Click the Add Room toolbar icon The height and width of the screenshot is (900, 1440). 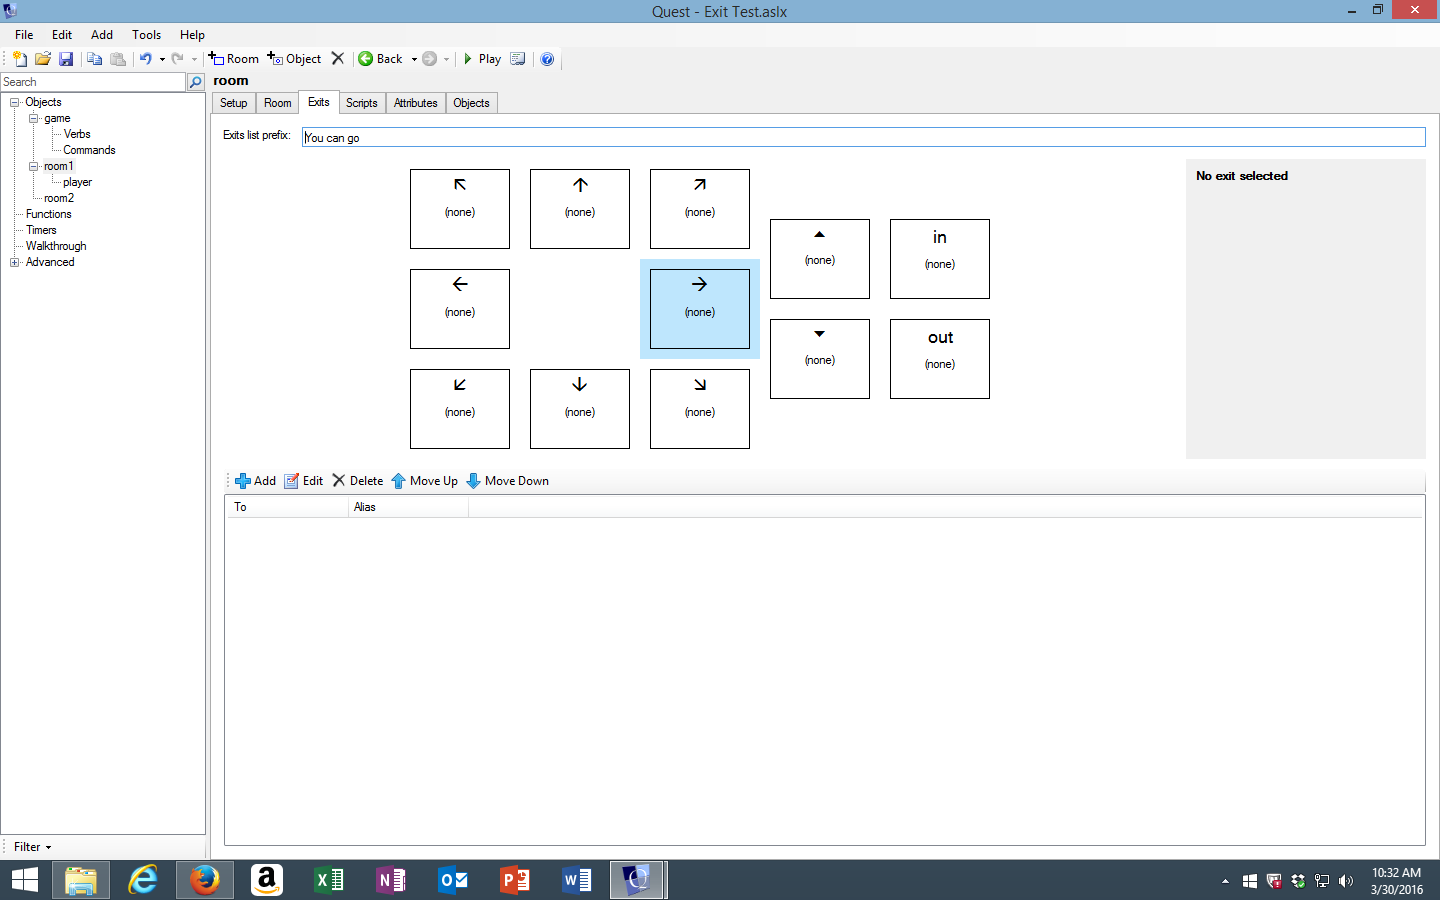tap(234, 58)
